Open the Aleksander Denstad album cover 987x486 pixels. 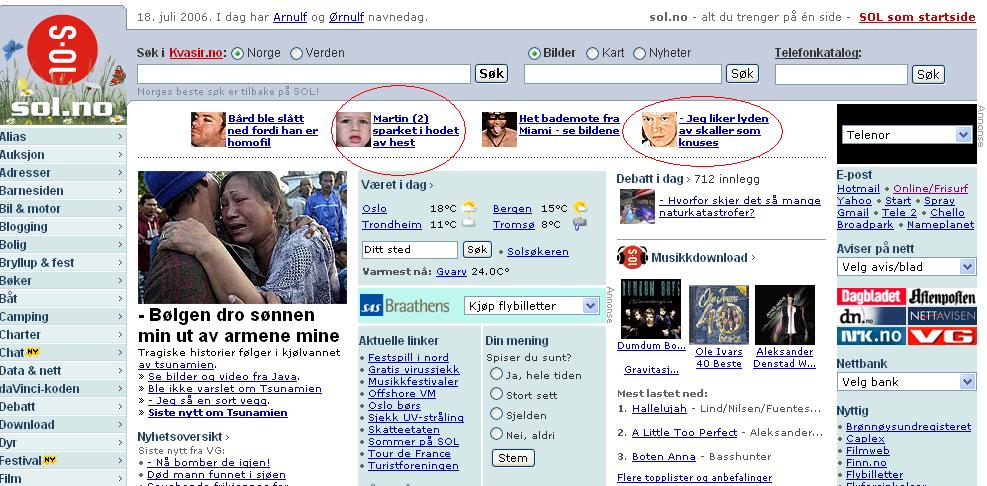pyautogui.click(x=784, y=314)
